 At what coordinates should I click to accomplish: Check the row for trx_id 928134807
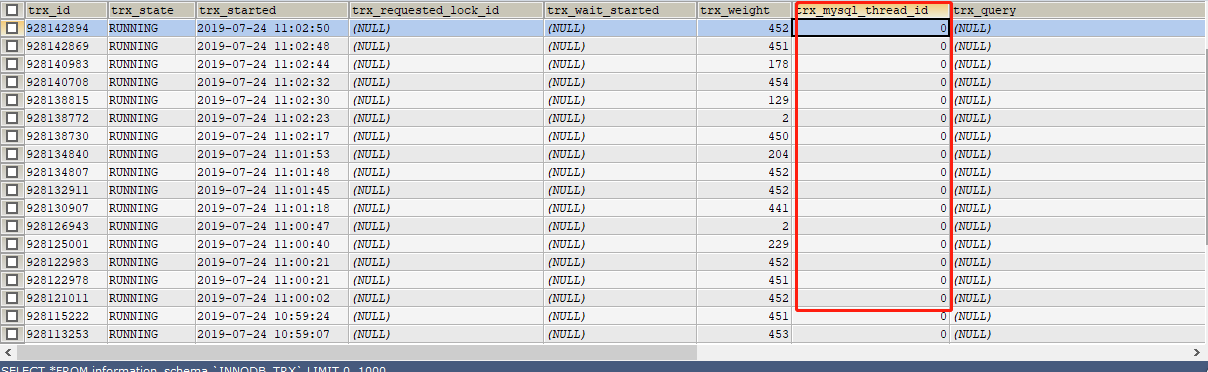click(12, 172)
